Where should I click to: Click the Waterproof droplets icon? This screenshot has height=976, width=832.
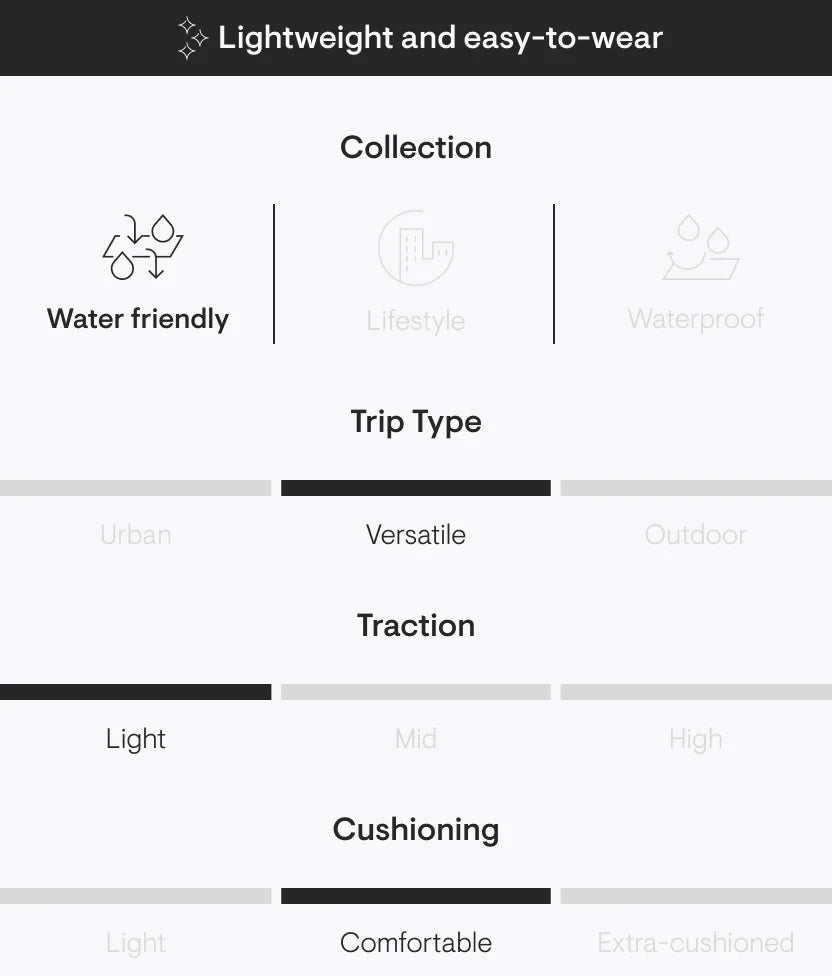[700, 247]
